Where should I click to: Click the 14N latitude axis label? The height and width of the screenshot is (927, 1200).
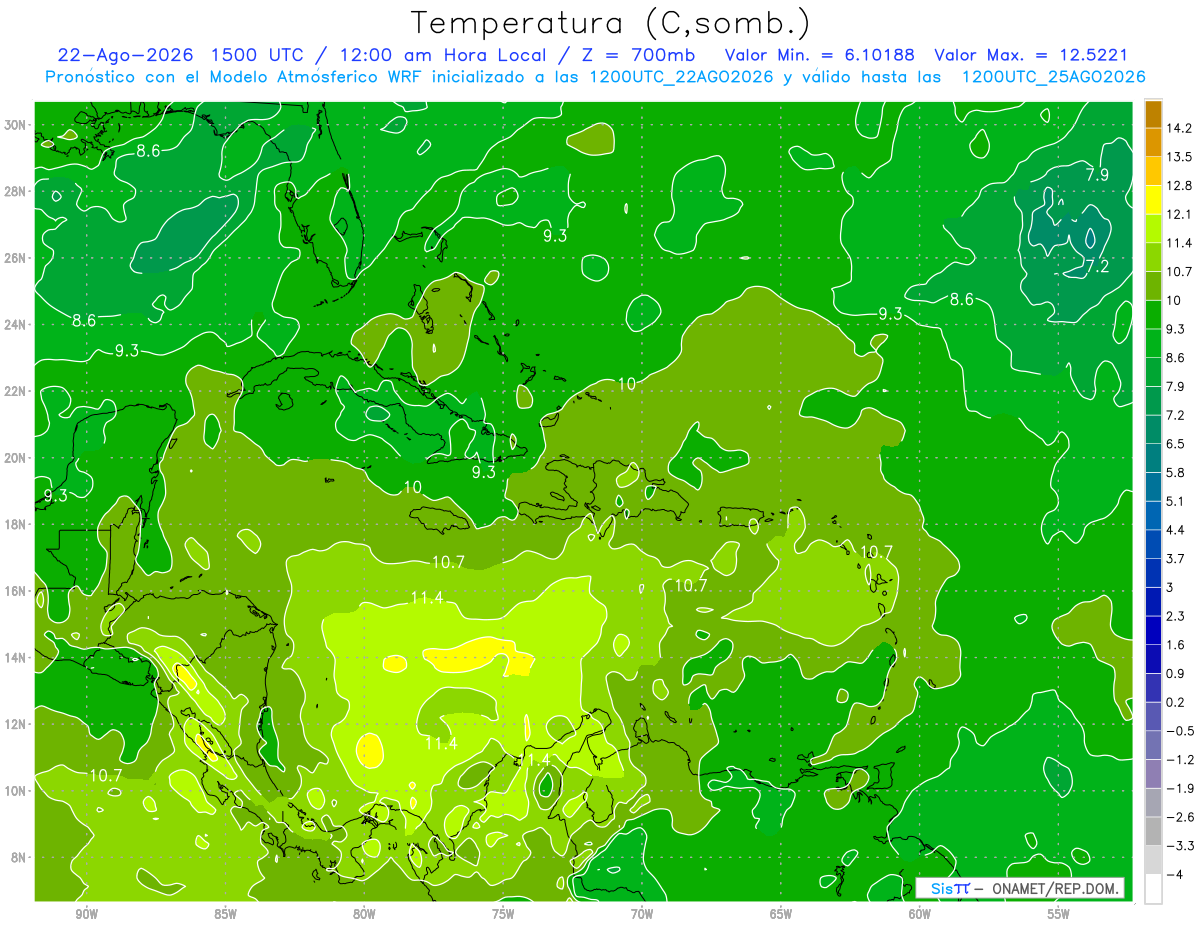pyautogui.click(x=15, y=658)
